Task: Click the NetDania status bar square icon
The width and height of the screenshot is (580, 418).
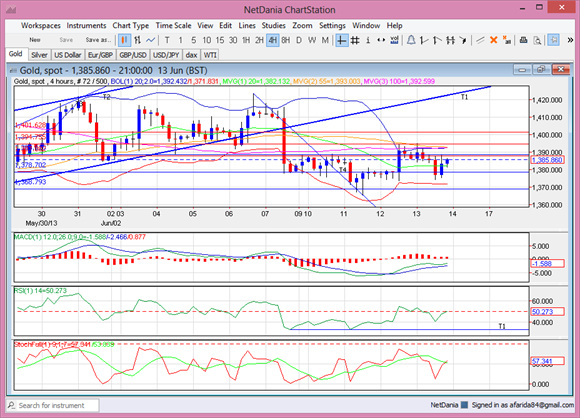Action: click(x=465, y=405)
